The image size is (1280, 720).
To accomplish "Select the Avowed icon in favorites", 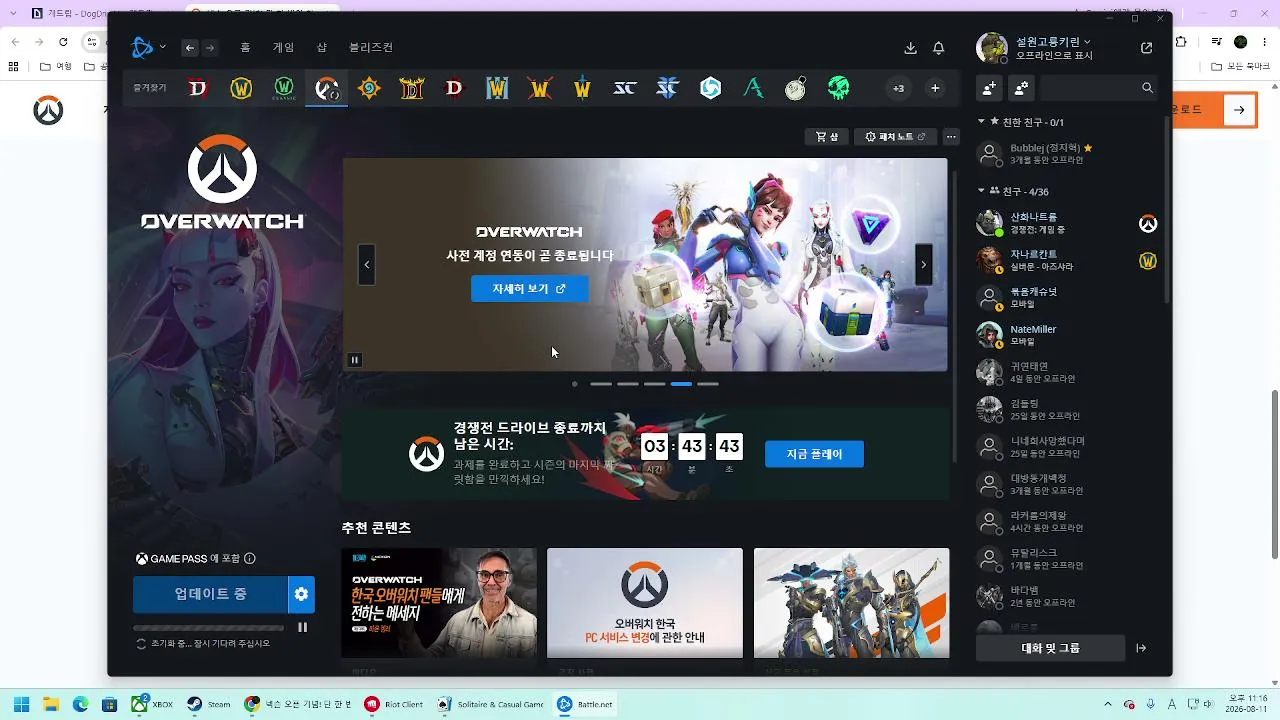I will [x=753, y=88].
